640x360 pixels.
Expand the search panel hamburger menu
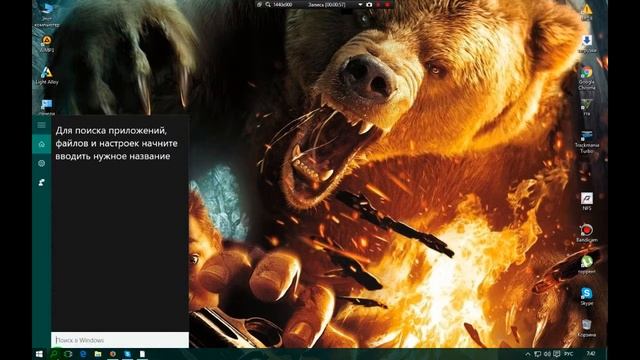(42, 125)
